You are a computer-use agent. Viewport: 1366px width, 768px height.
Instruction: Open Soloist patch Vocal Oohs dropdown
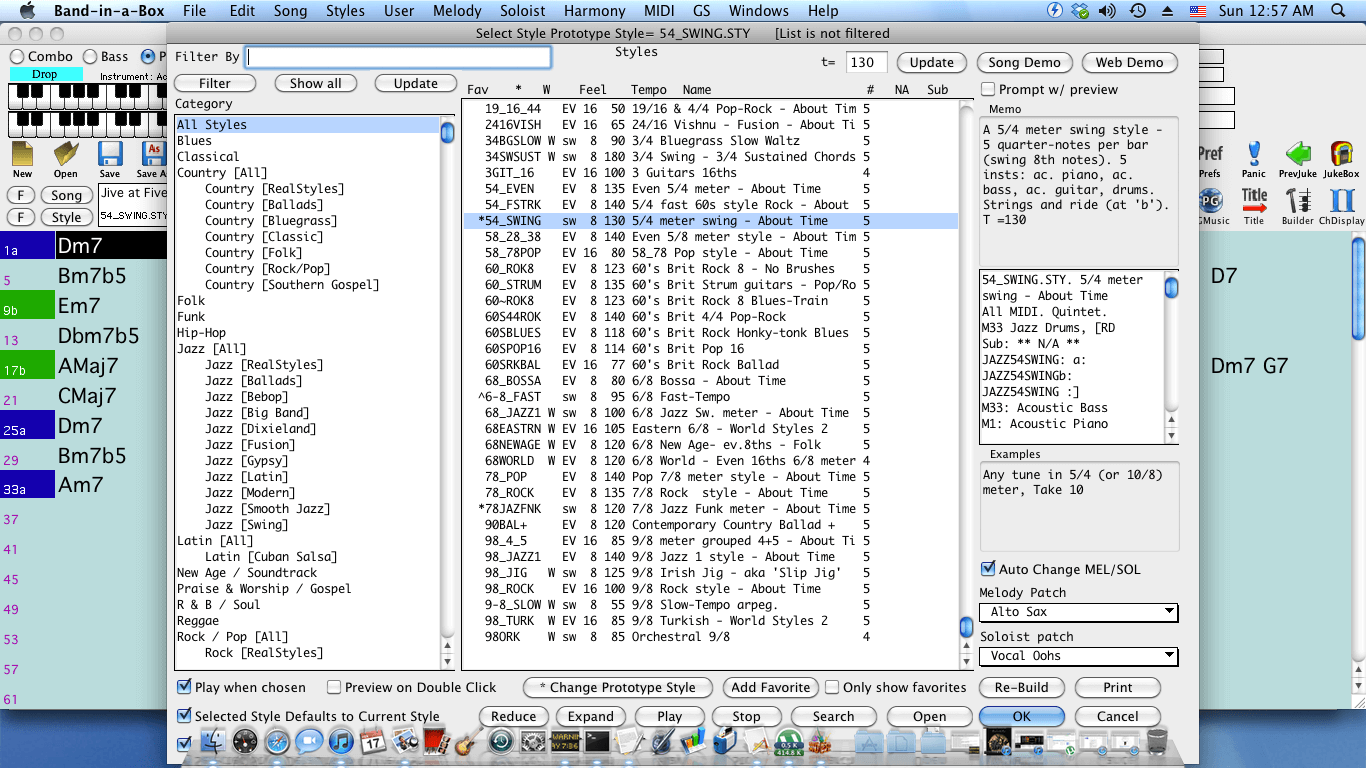(x=1078, y=656)
